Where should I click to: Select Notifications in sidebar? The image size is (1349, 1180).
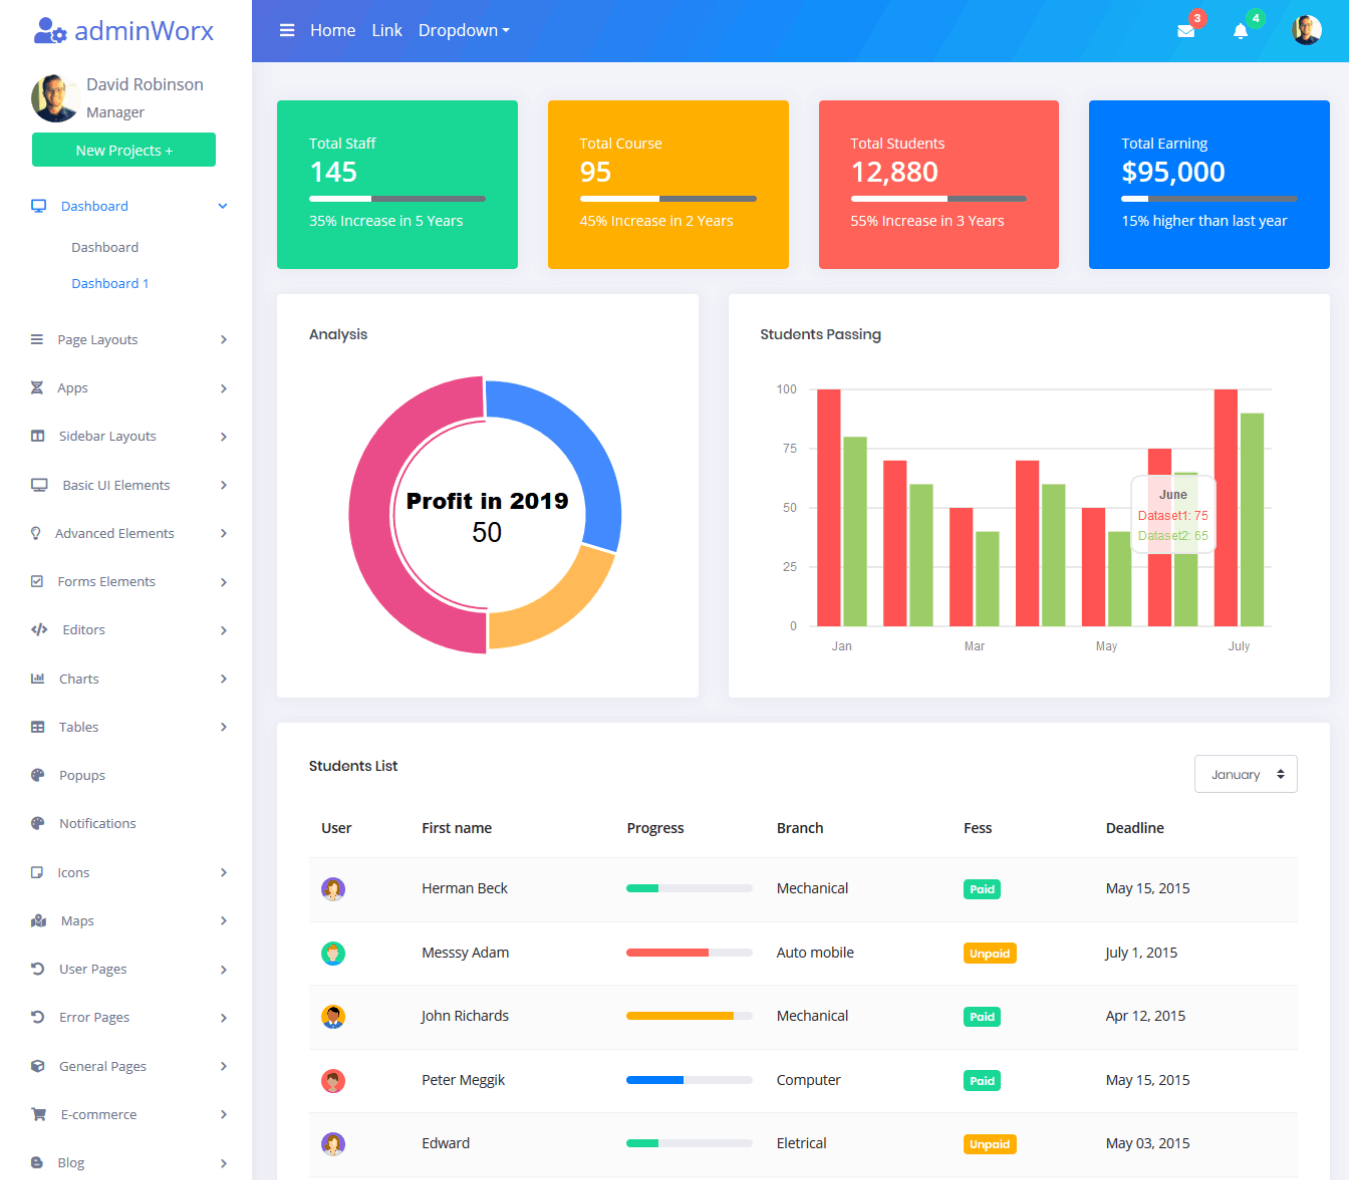[x=97, y=823]
